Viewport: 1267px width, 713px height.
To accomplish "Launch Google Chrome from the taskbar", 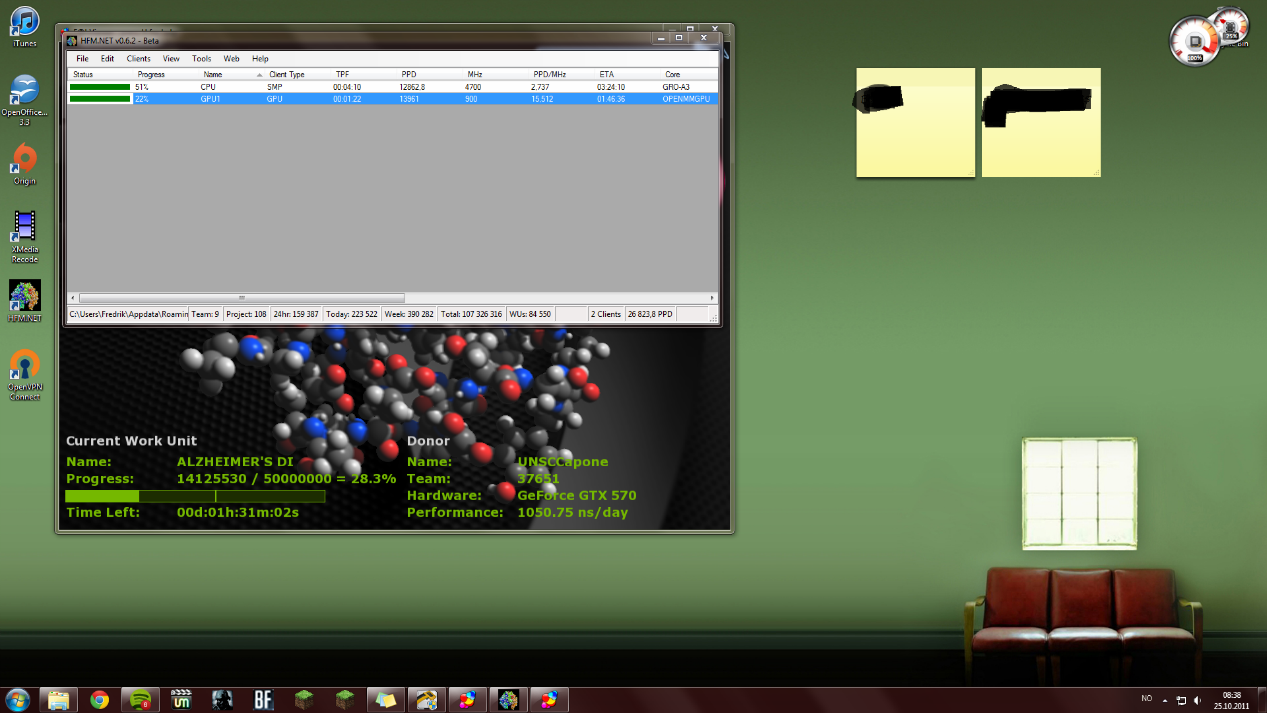I will 99,699.
